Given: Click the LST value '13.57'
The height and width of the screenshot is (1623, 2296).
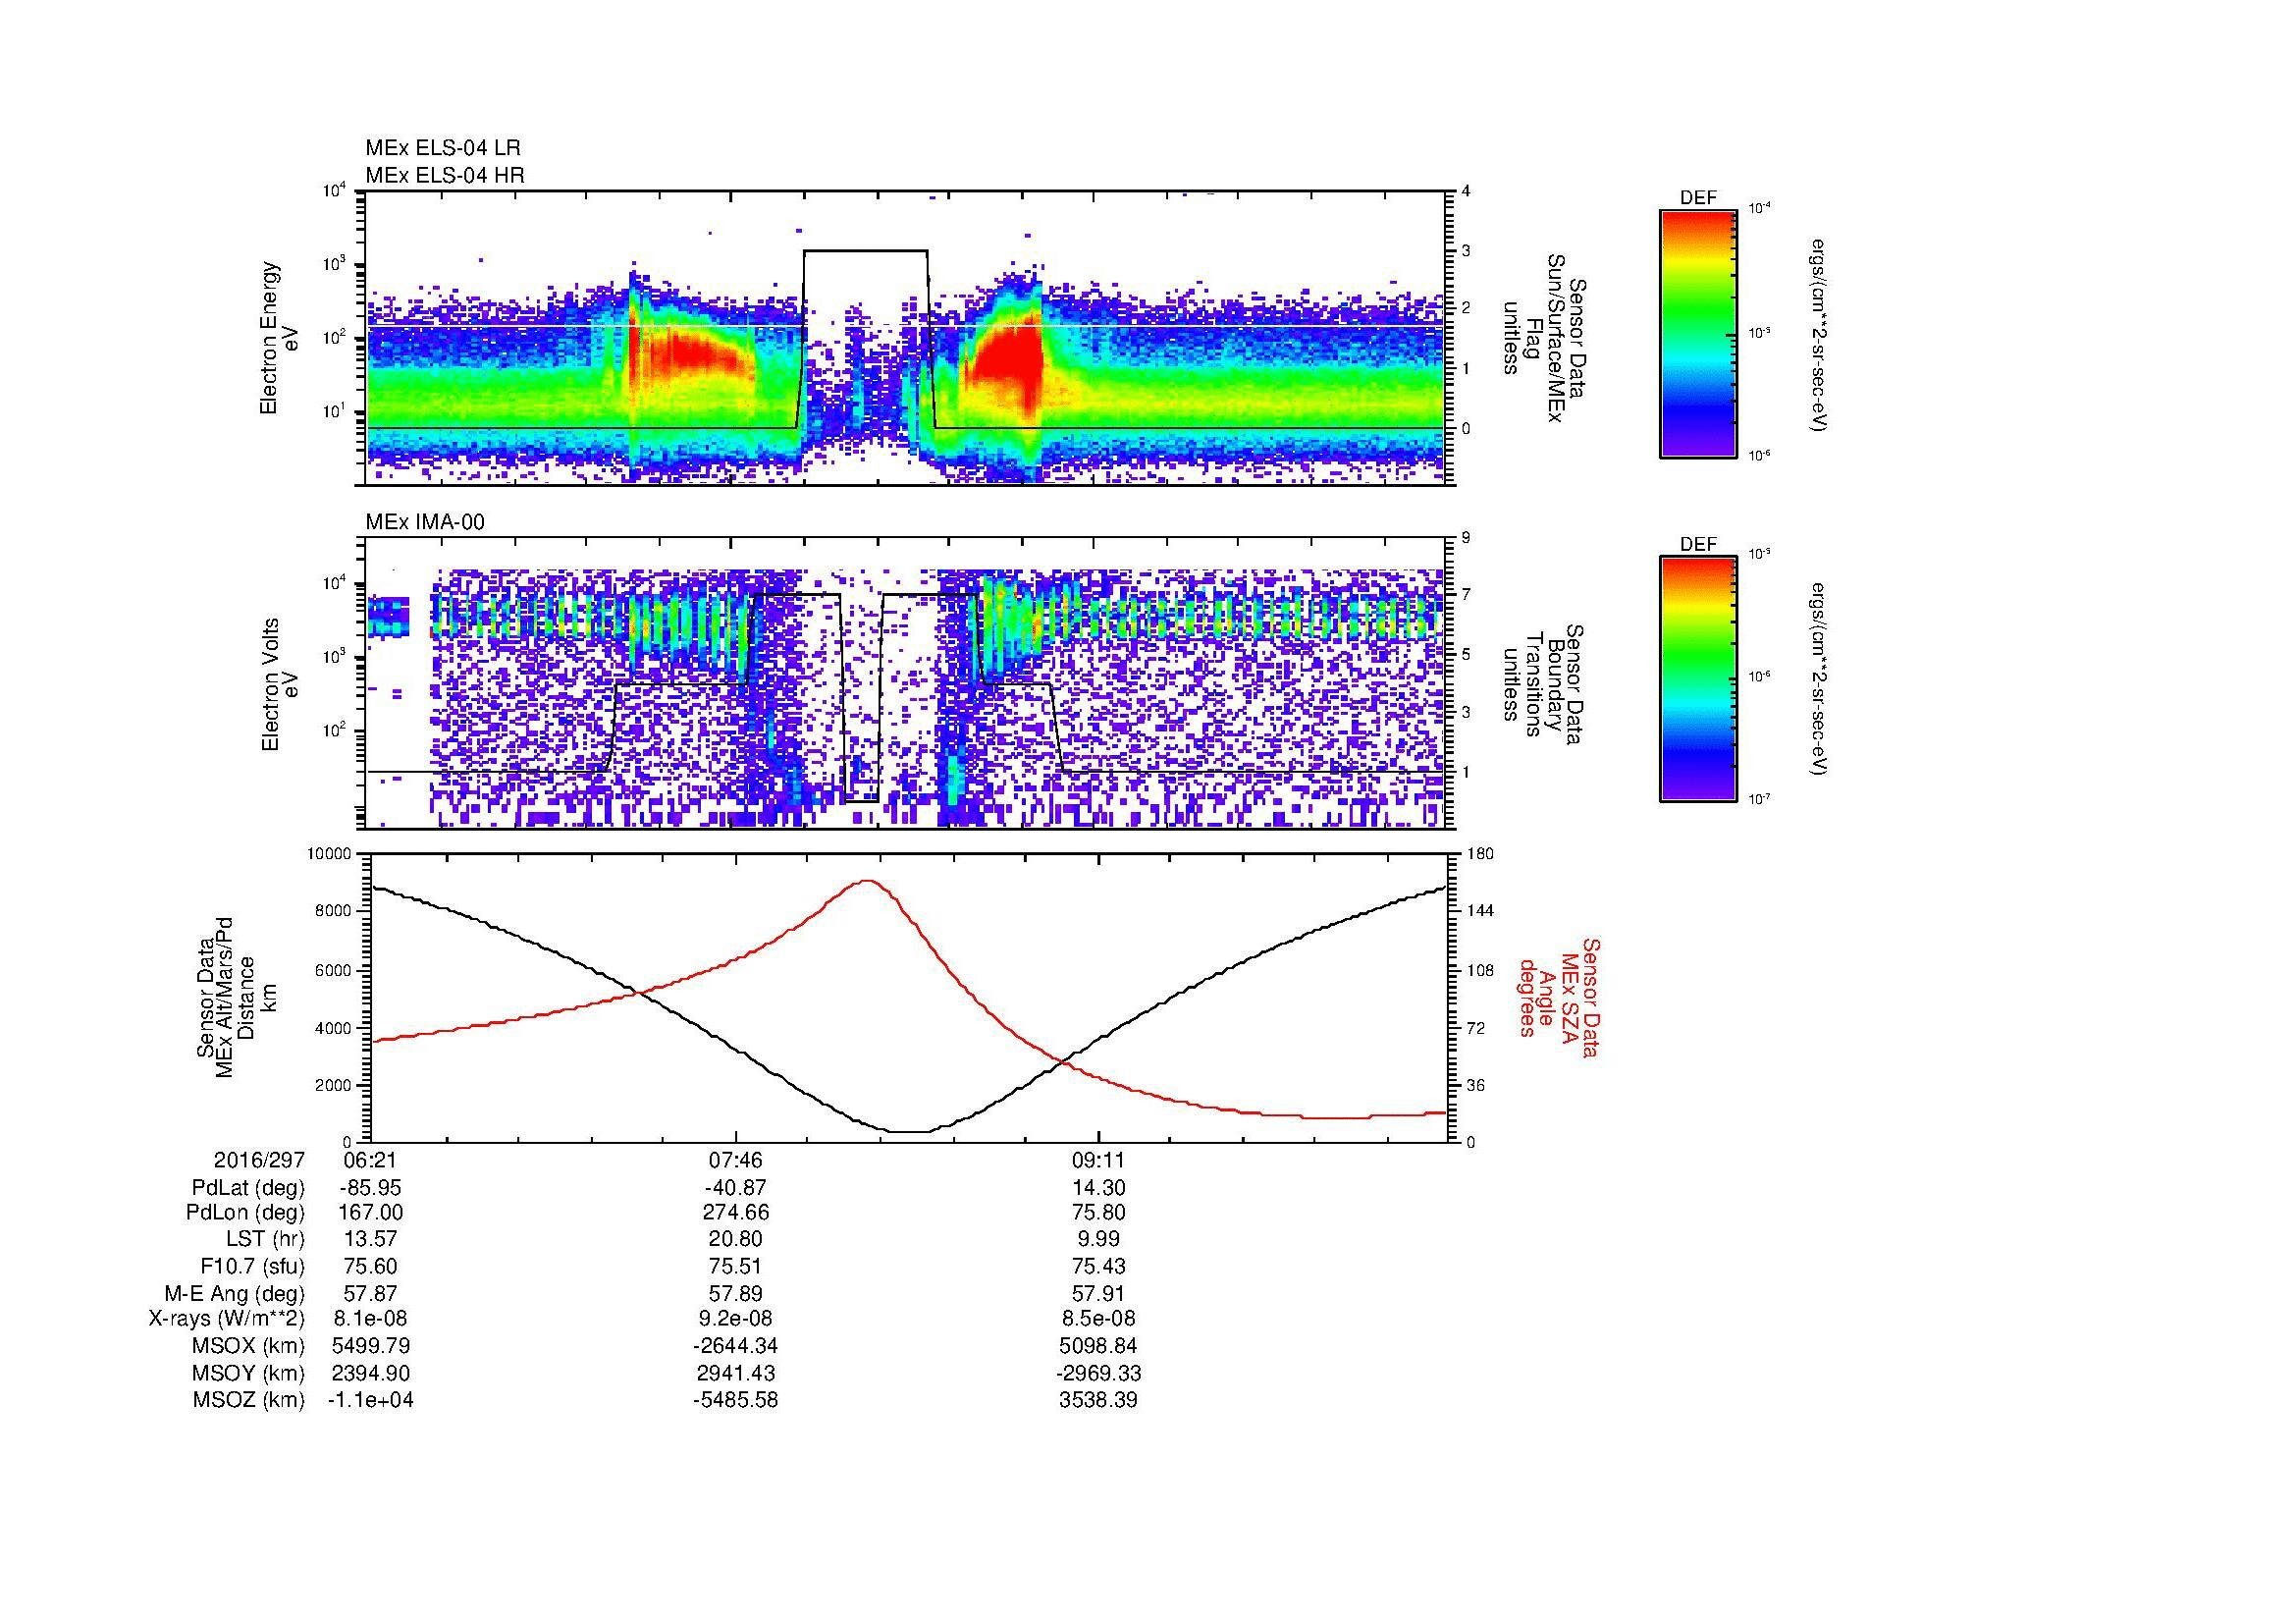Looking at the screenshot, I should coord(371,1240).
